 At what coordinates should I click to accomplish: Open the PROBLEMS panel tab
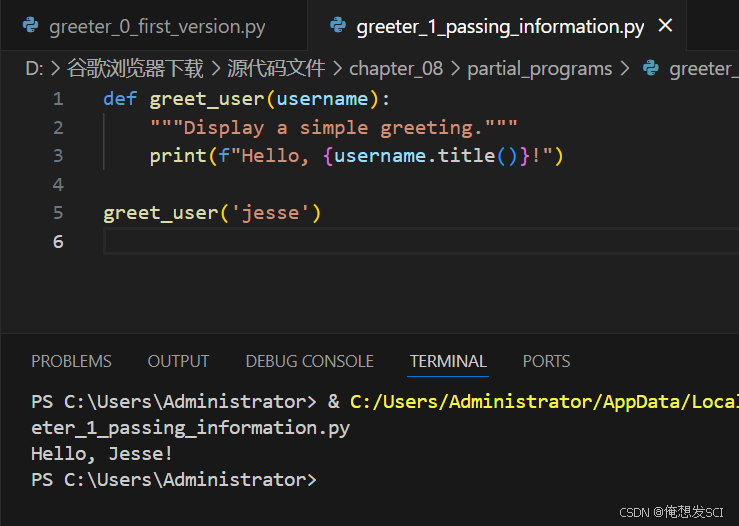click(x=71, y=362)
